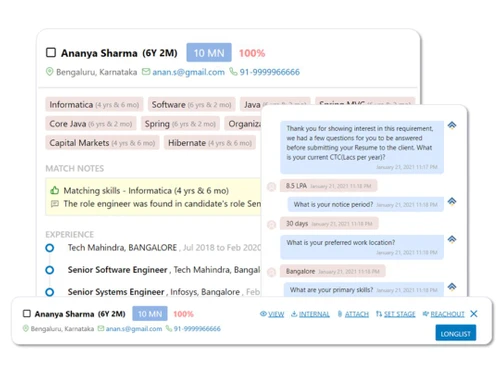Click the eye icon next to VIEW
This screenshot has width=500, height=375.
click(263, 314)
